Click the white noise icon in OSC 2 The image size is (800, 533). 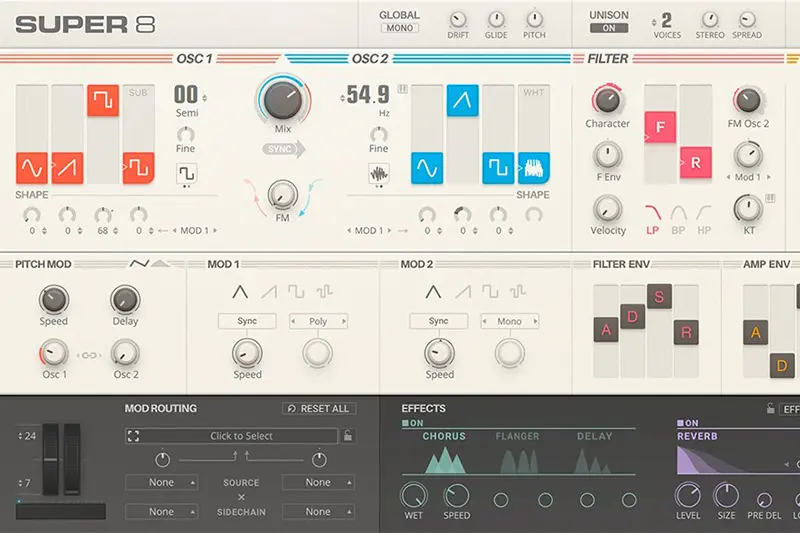click(x=533, y=167)
